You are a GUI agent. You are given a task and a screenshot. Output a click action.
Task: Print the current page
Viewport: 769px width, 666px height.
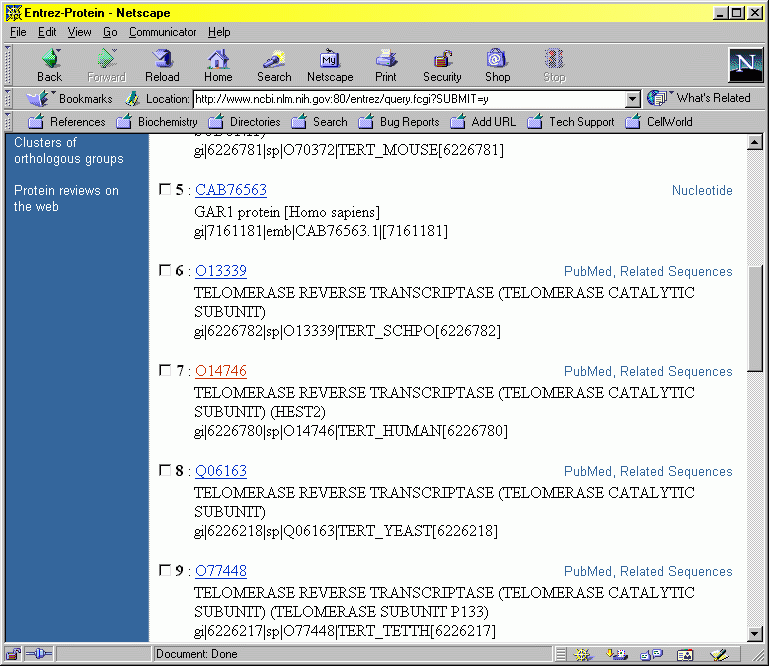386,66
